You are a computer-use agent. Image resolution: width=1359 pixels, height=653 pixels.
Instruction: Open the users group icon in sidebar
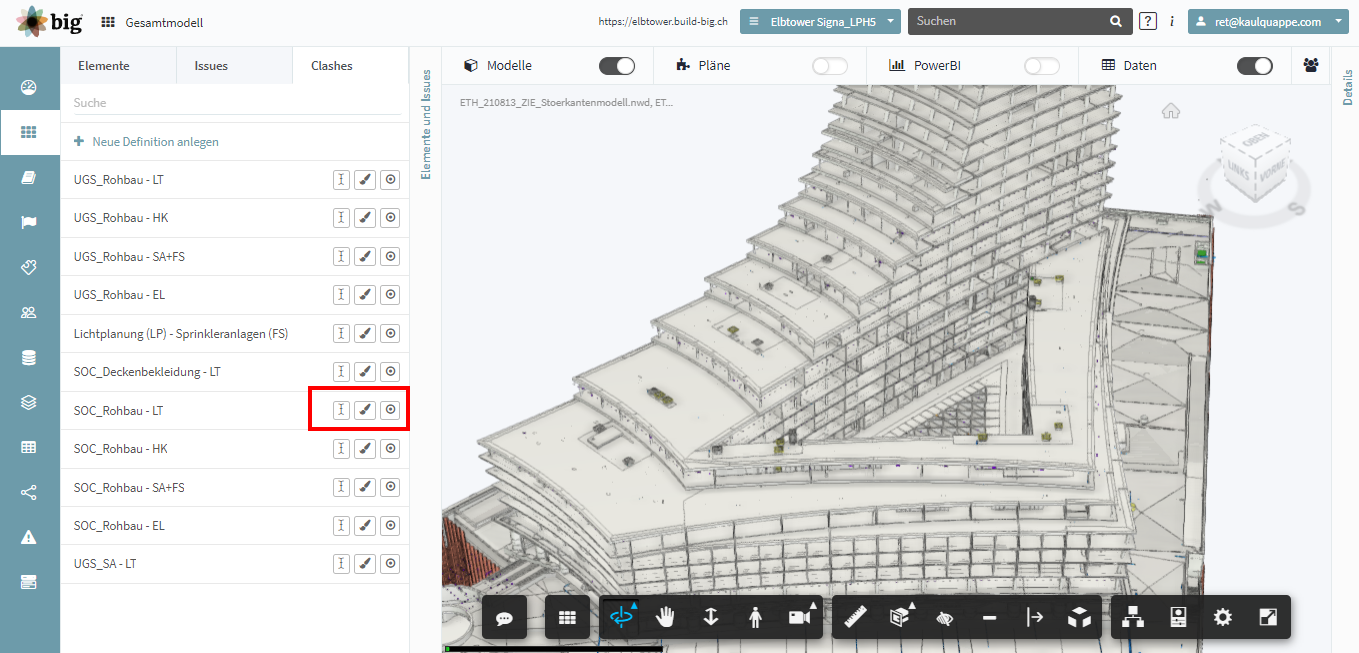(29, 313)
